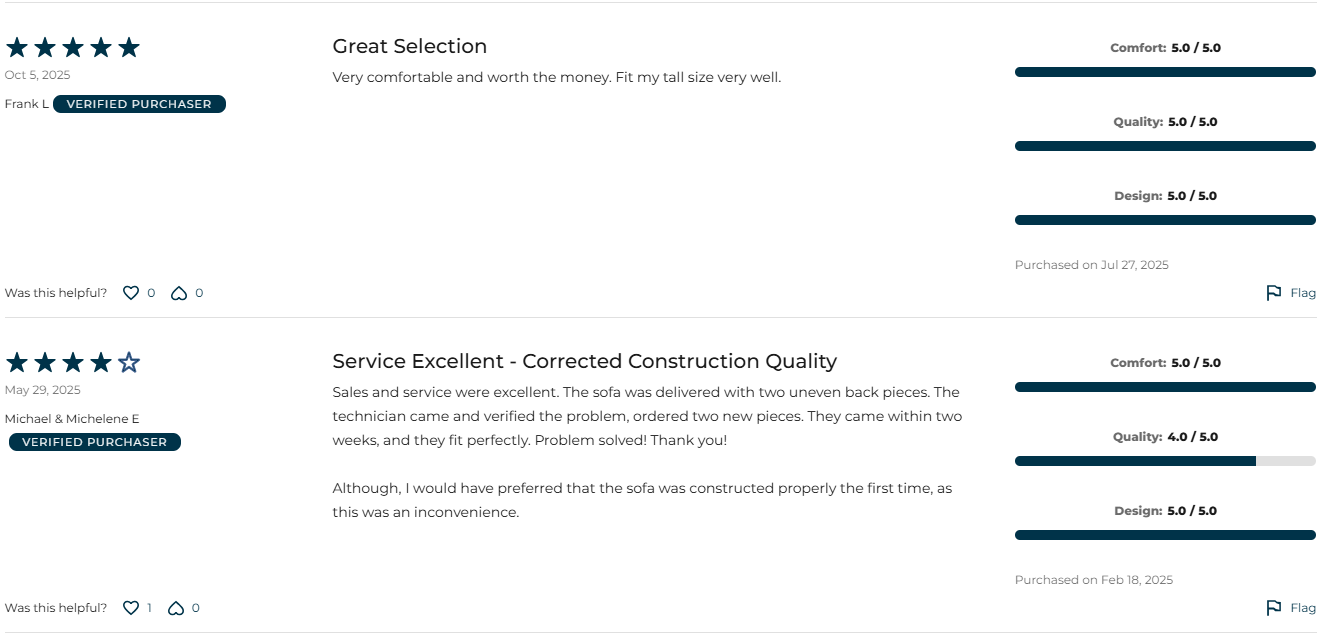Click Frank L's Comfort 5.0 rating bar

click(x=1165, y=72)
